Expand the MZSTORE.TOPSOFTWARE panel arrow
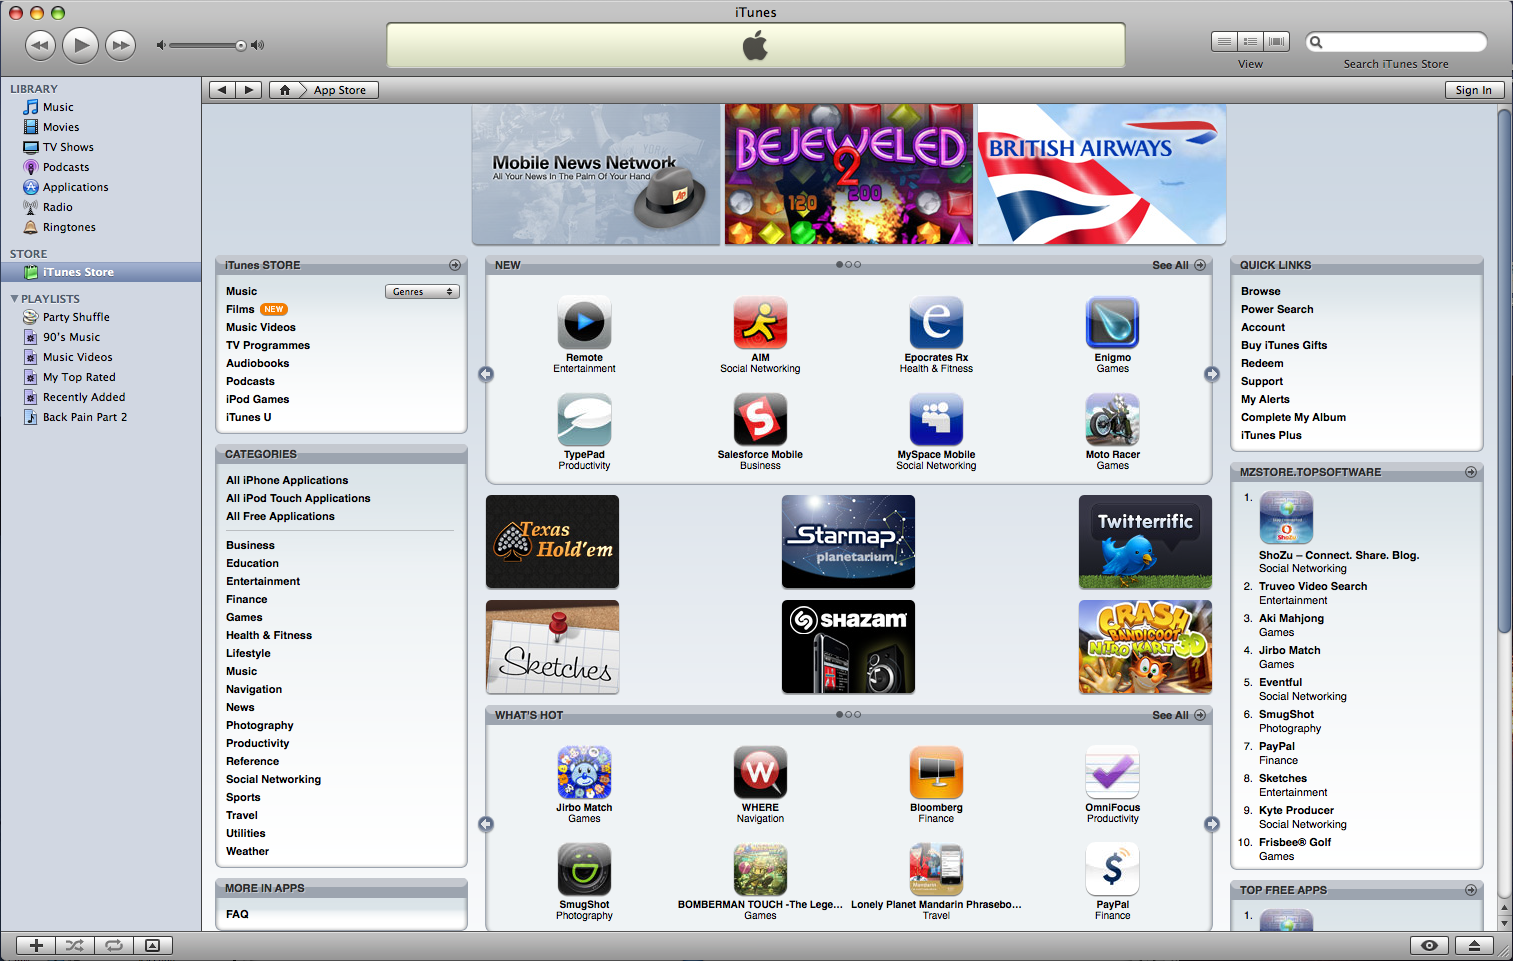Image resolution: width=1513 pixels, height=961 pixels. pyautogui.click(x=1471, y=472)
